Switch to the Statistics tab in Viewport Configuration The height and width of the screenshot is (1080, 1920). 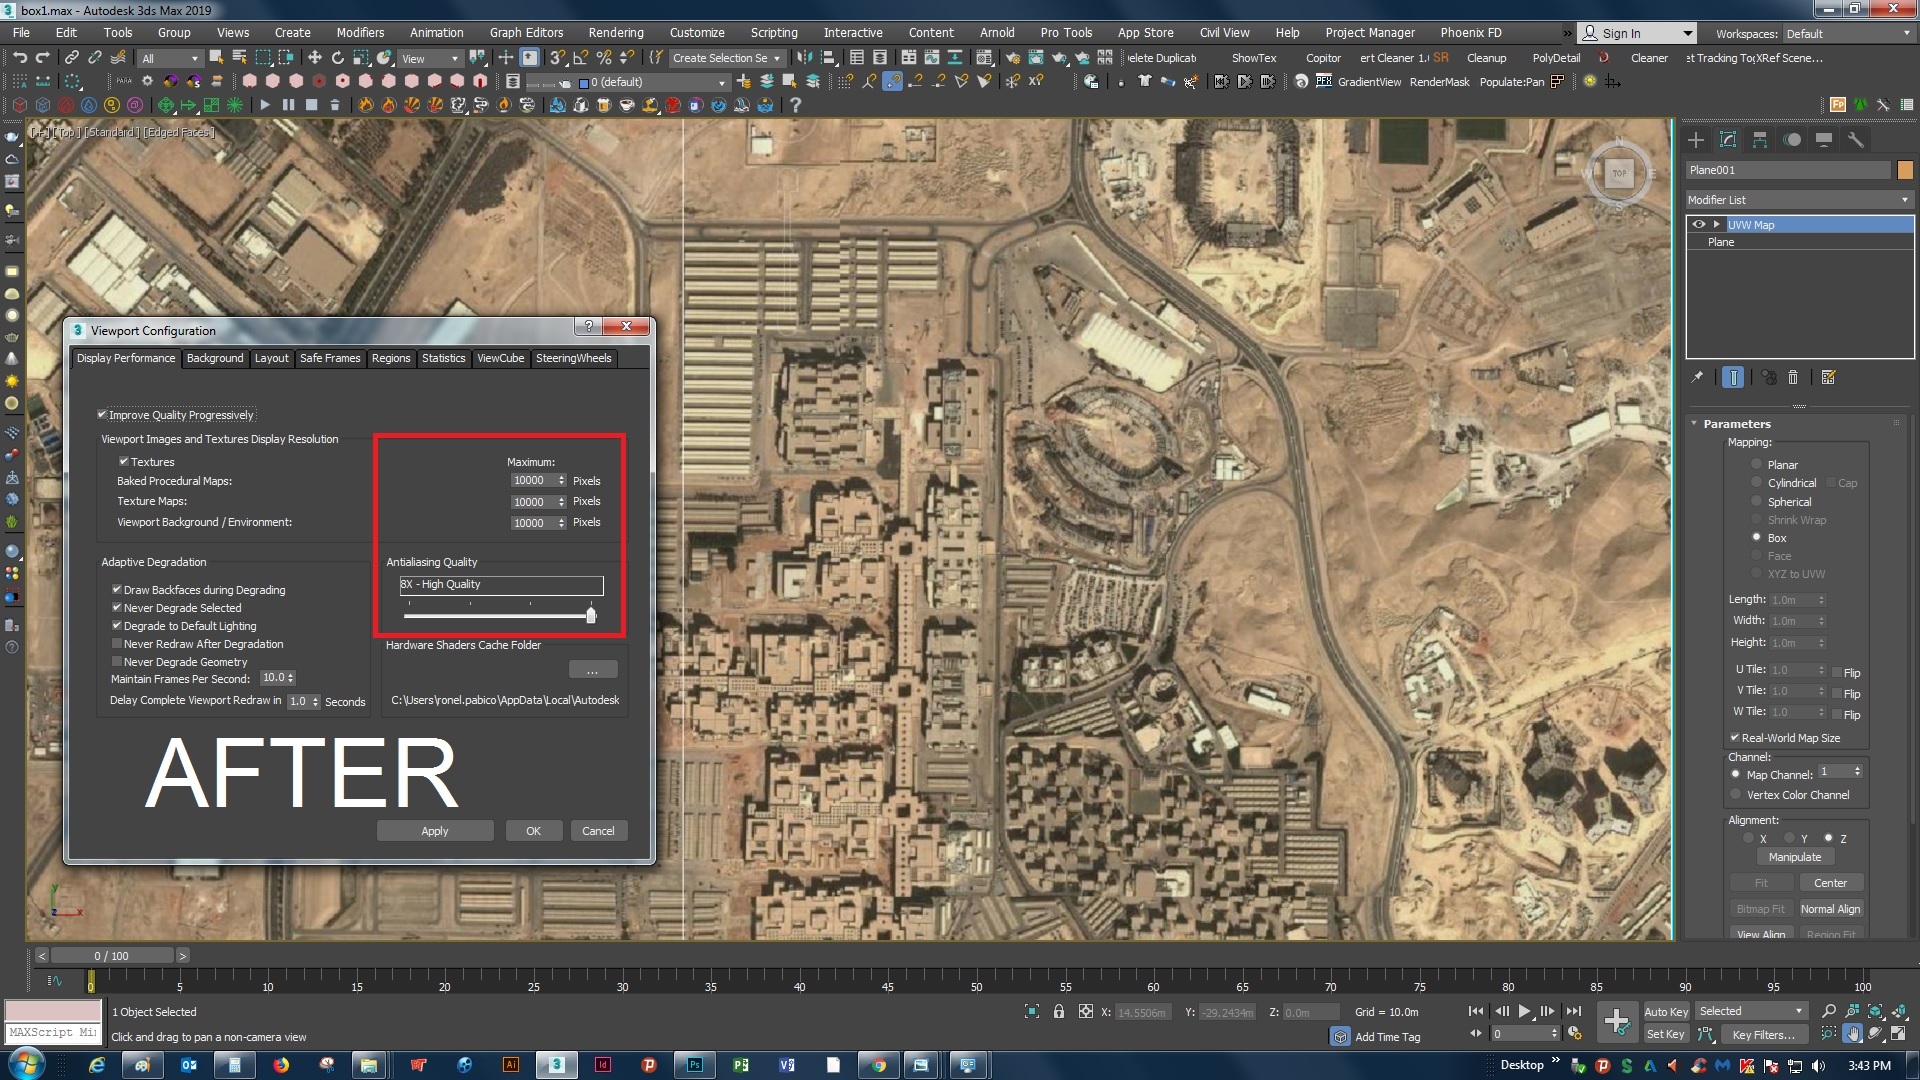(x=443, y=358)
